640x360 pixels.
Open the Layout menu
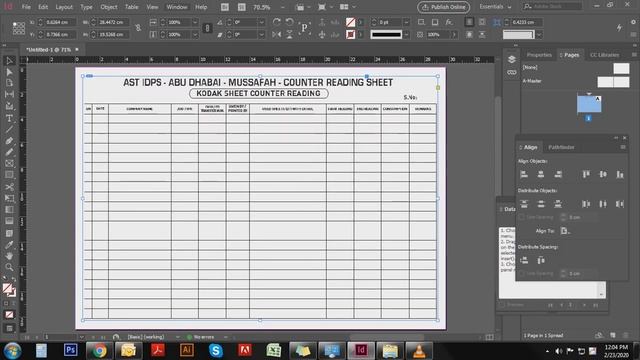click(64, 7)
